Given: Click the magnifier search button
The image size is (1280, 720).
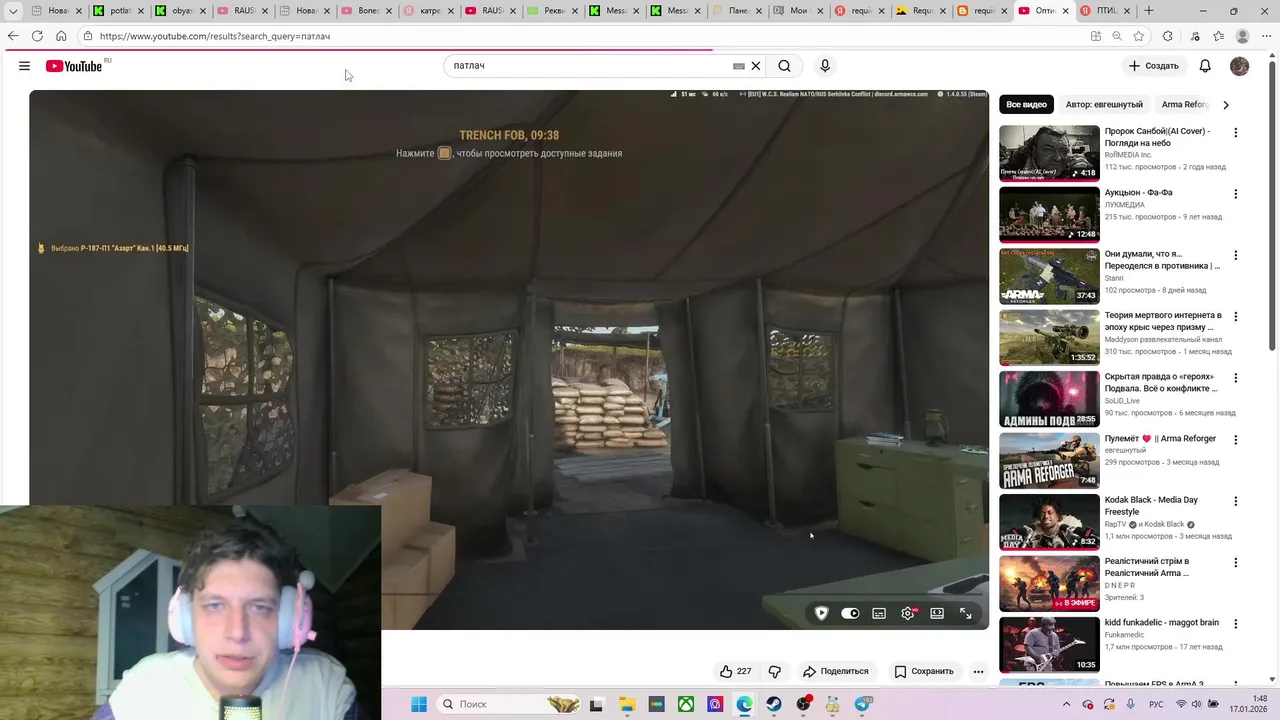Looking at the screenshot, I should click(x=785, y=66).
